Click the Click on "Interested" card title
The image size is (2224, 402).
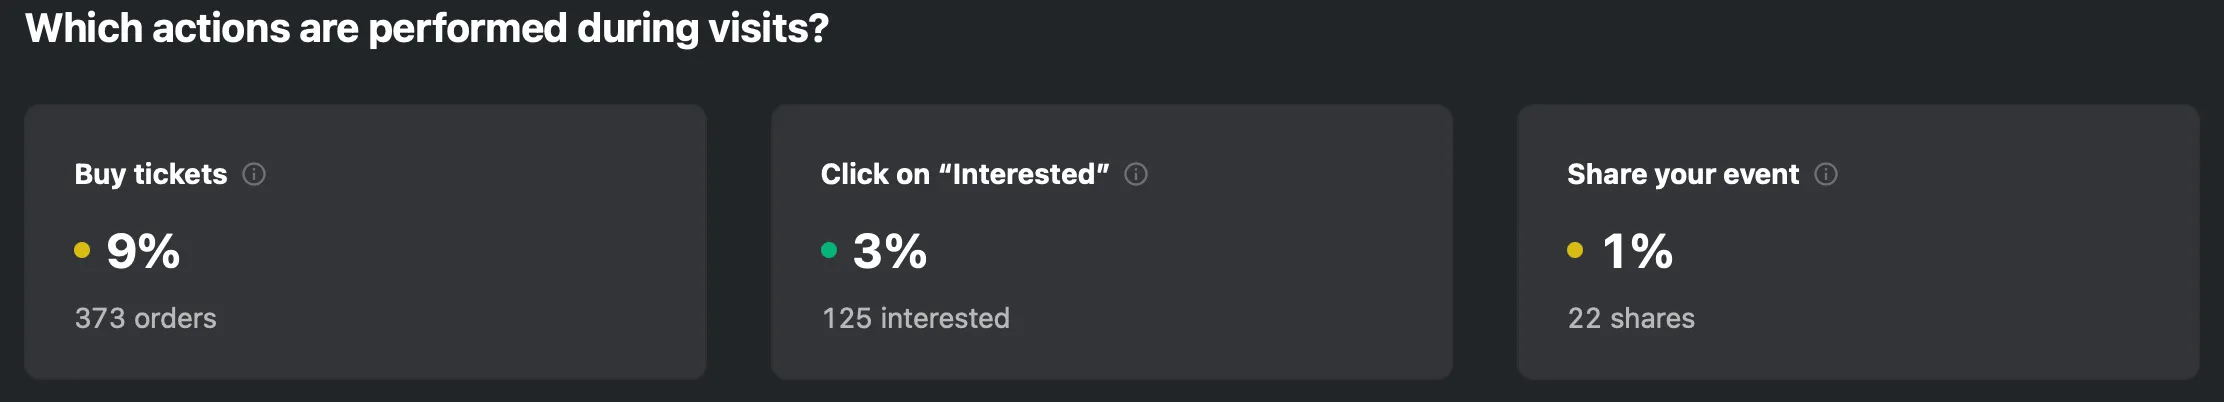965,174
